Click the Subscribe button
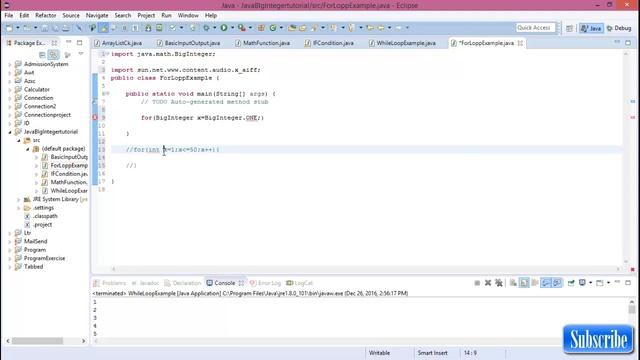The height and width of the screenshot is (360, 640). click(598, 339)
